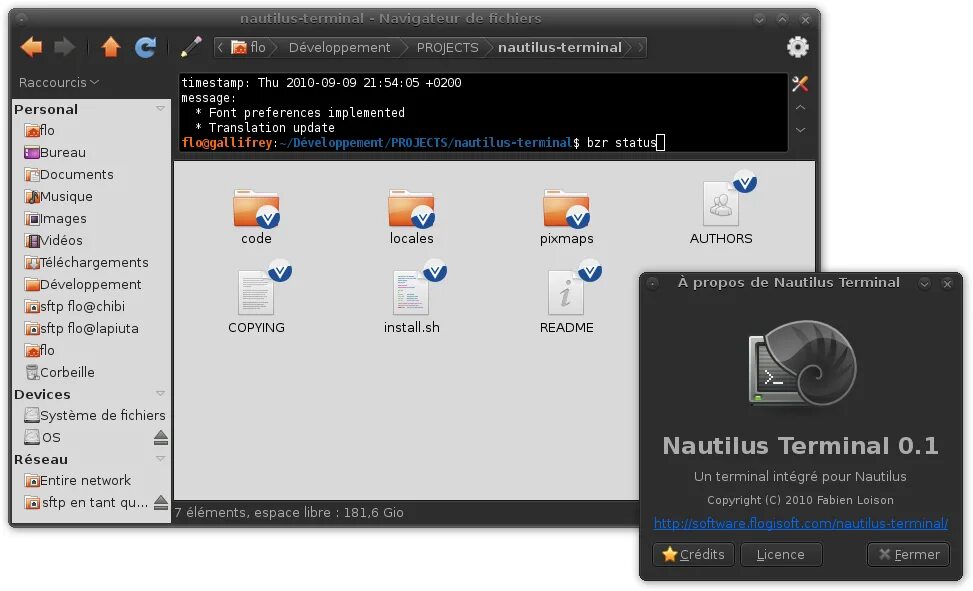
Task: Navigate to PROJECTS in path bar
Action: pyautogui.click(x=447, y=48)
